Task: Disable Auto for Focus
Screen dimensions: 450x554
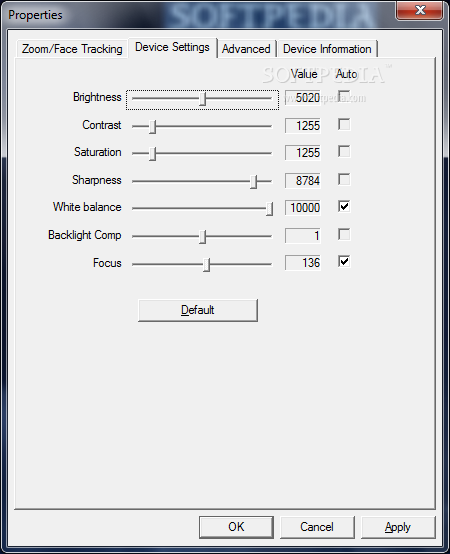Action: (344, 262)
